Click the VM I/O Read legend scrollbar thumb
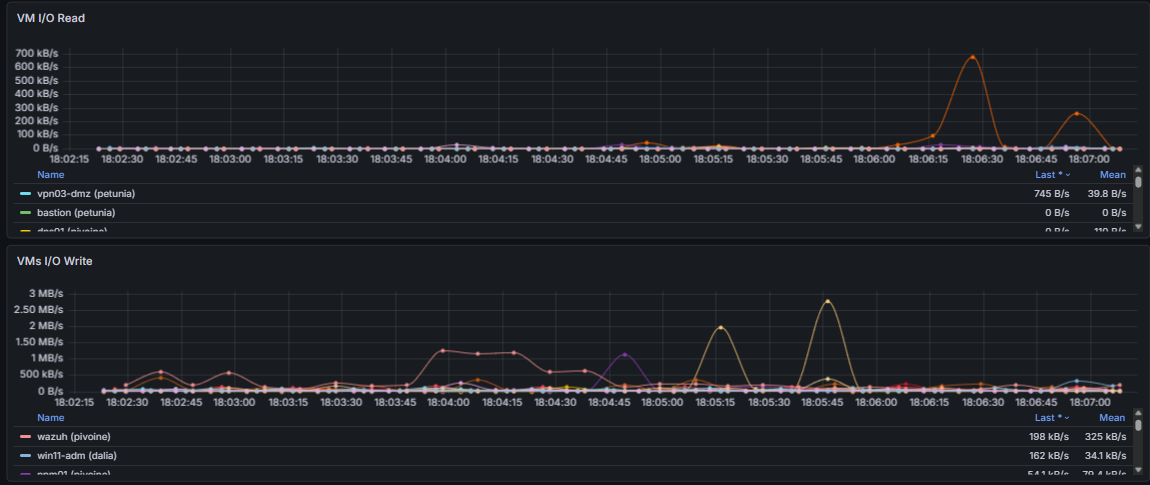 click(1138, 182)
